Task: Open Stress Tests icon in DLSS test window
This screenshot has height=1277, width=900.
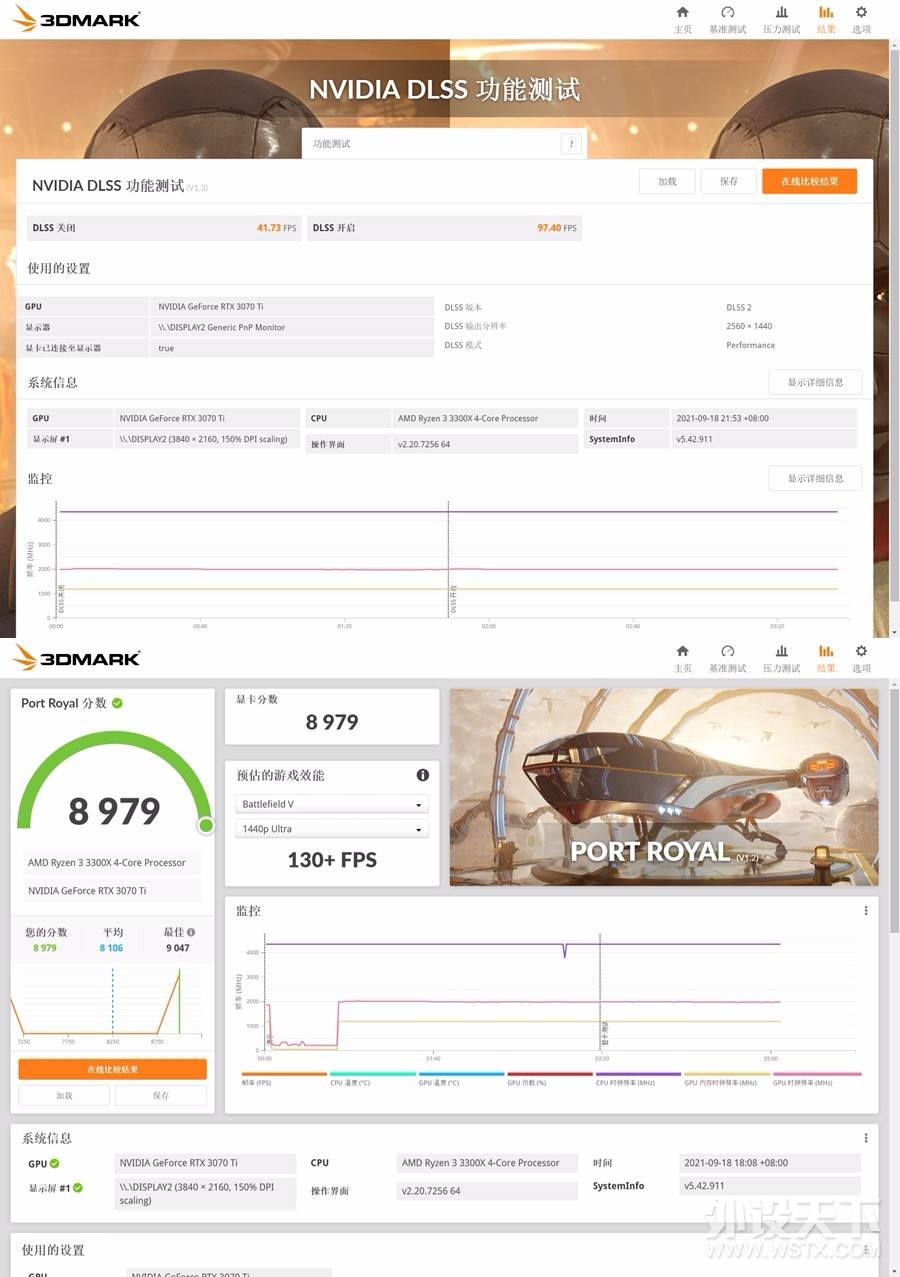Action: point(782,12)
